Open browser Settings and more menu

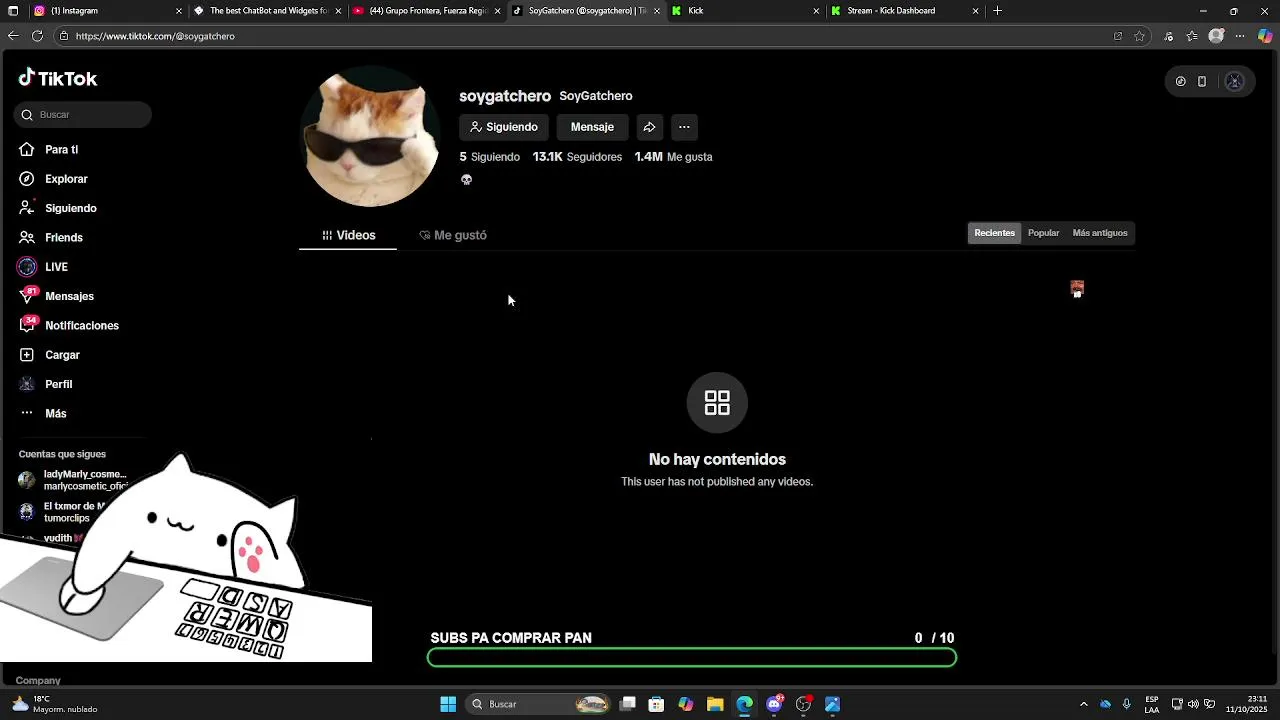(x=1240, y=36)
